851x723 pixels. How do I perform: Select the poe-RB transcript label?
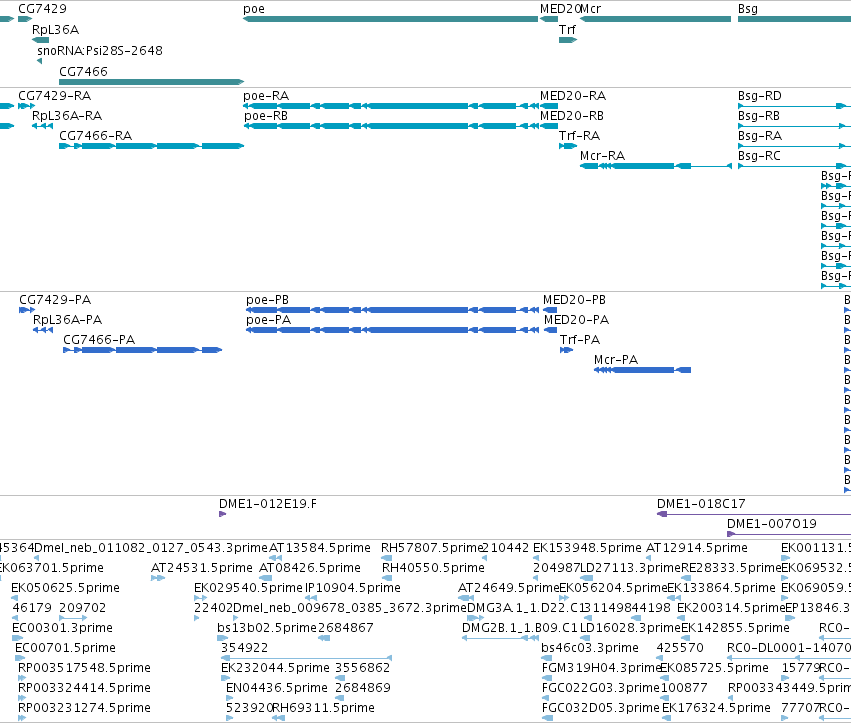point(266,116)
